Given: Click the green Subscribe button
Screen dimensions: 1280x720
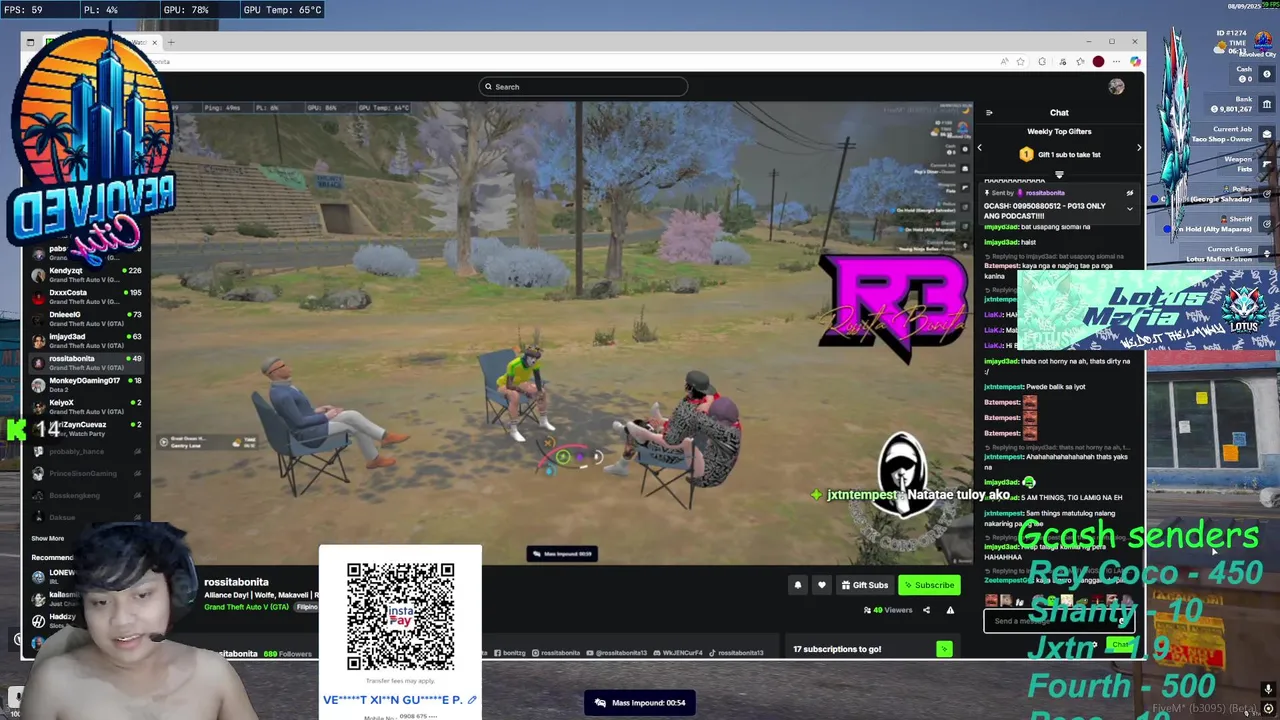Looking at the screenshot, I should [929, 585].
